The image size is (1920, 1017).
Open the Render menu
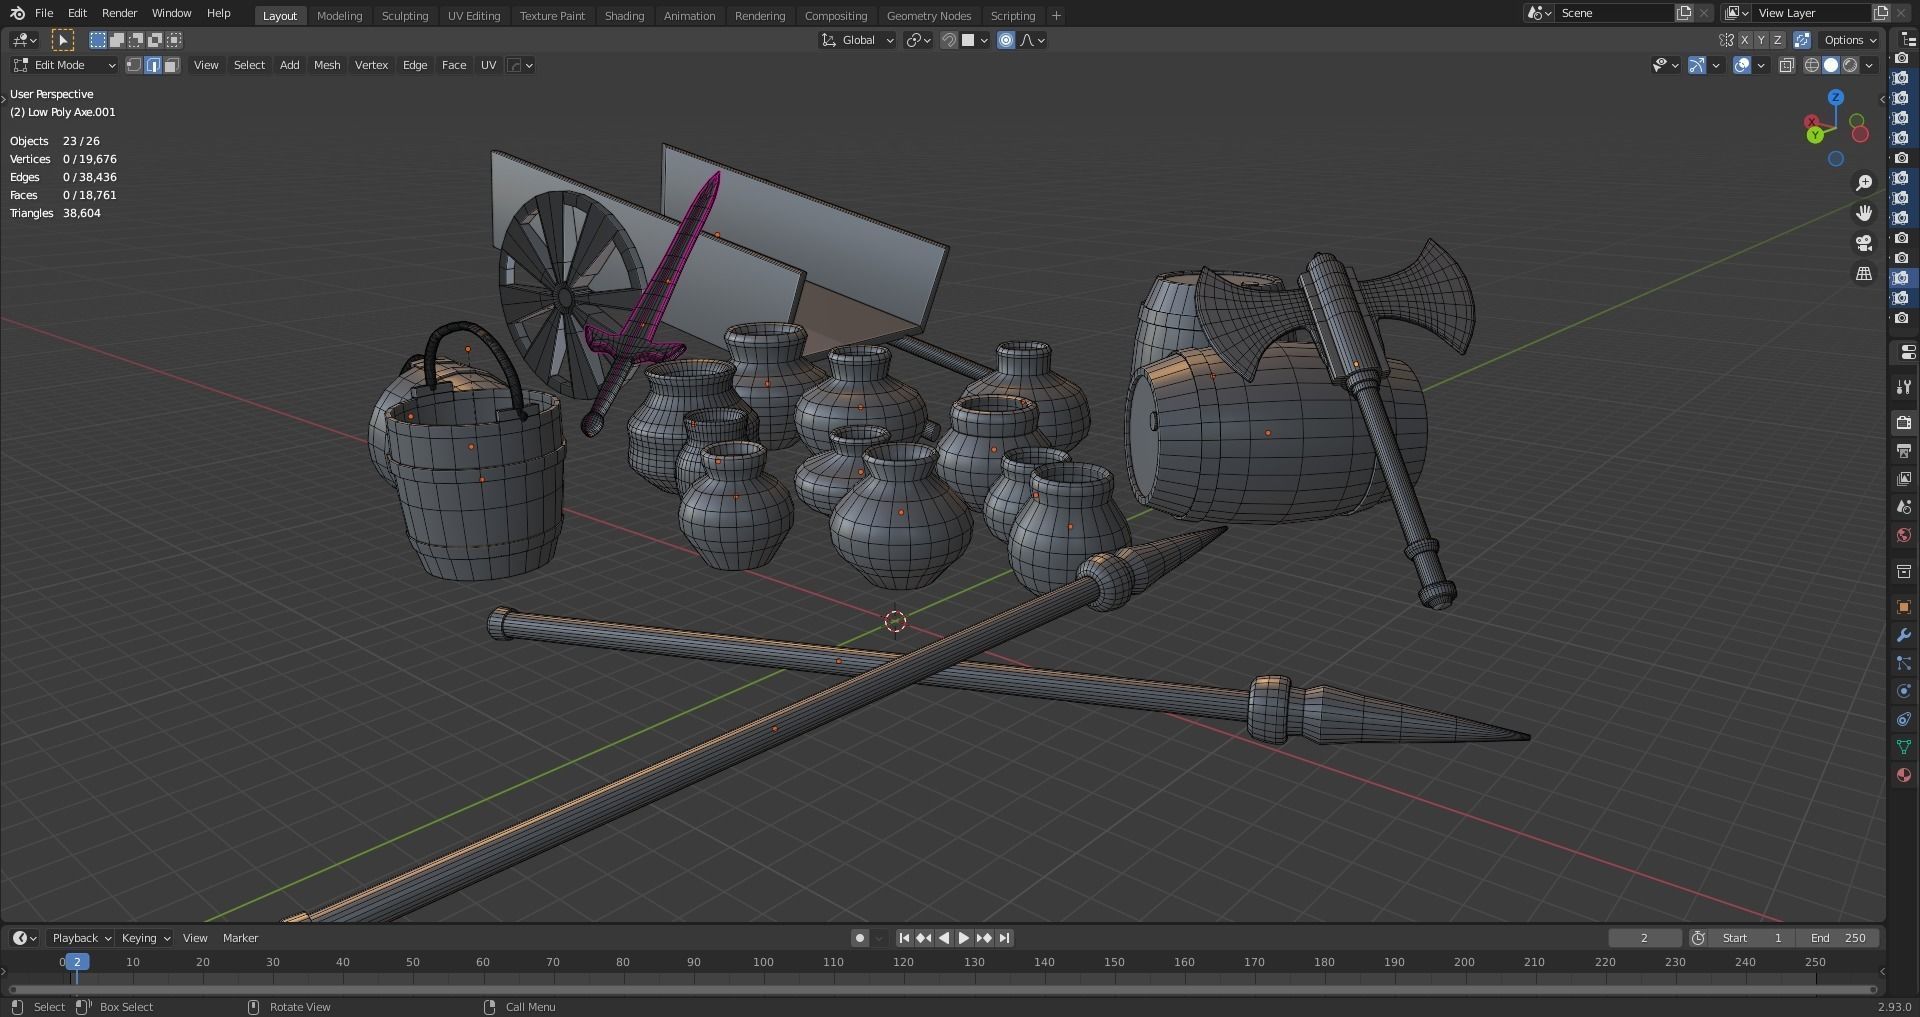click(x=119, y=13)
